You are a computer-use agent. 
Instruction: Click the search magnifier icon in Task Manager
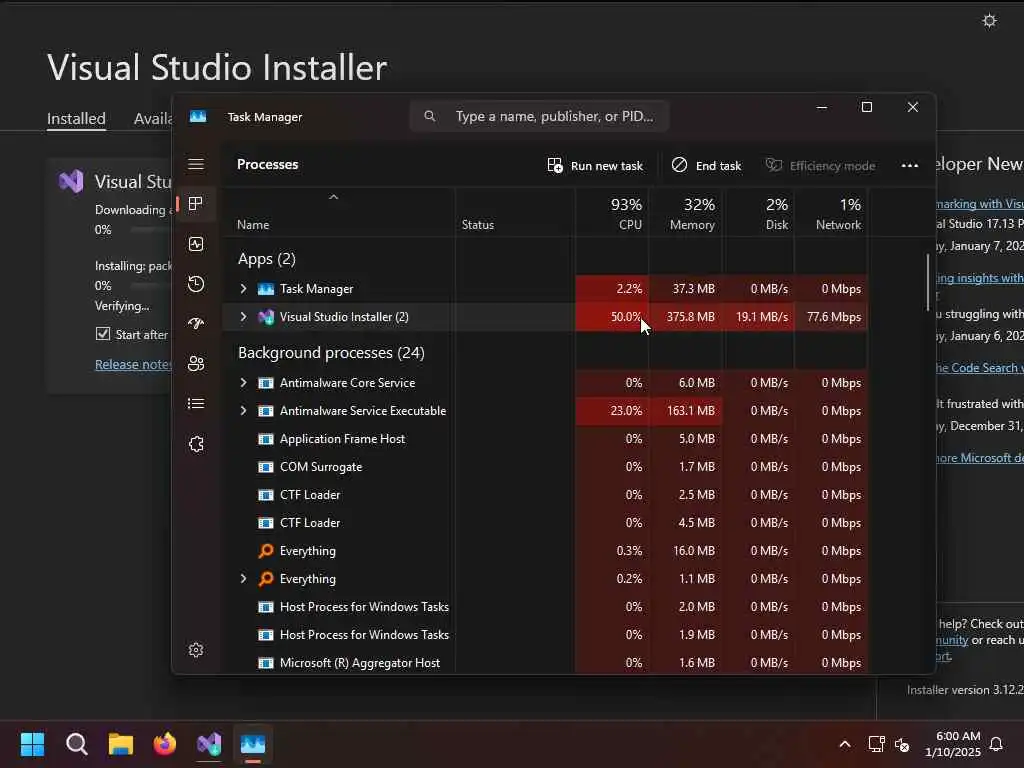click(429, 116)
